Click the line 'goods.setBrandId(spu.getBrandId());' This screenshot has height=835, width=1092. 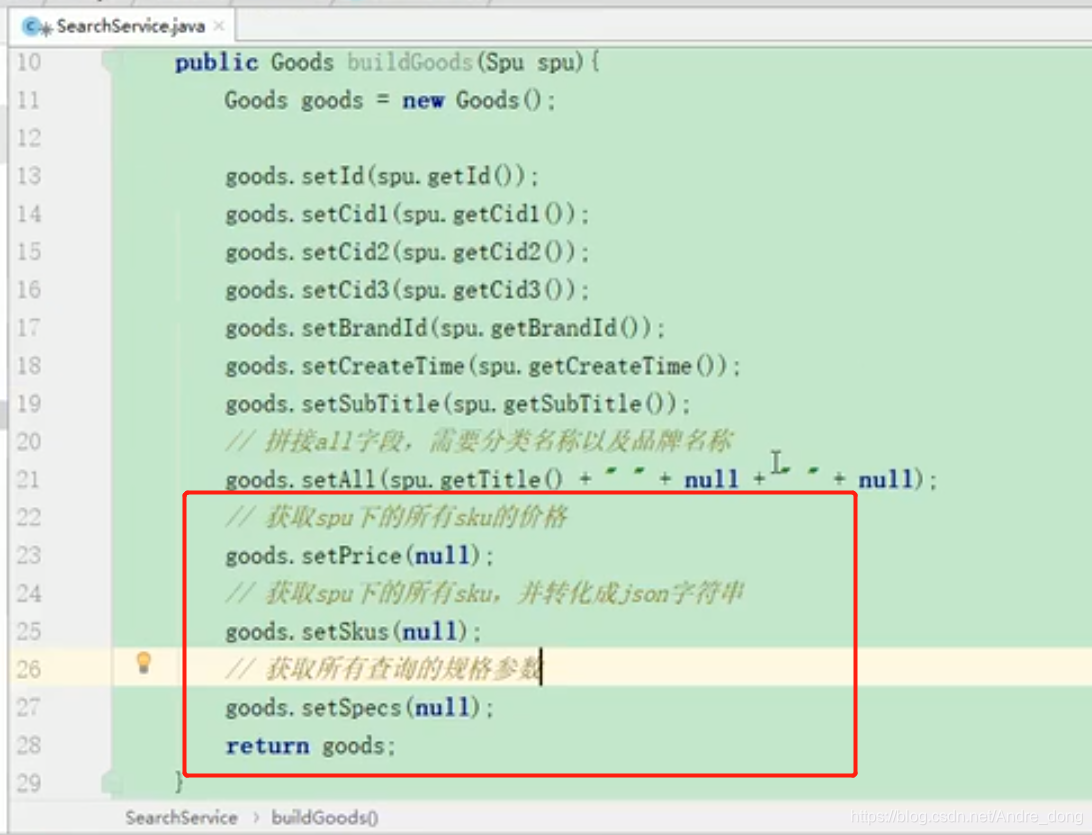pos(445,327)
